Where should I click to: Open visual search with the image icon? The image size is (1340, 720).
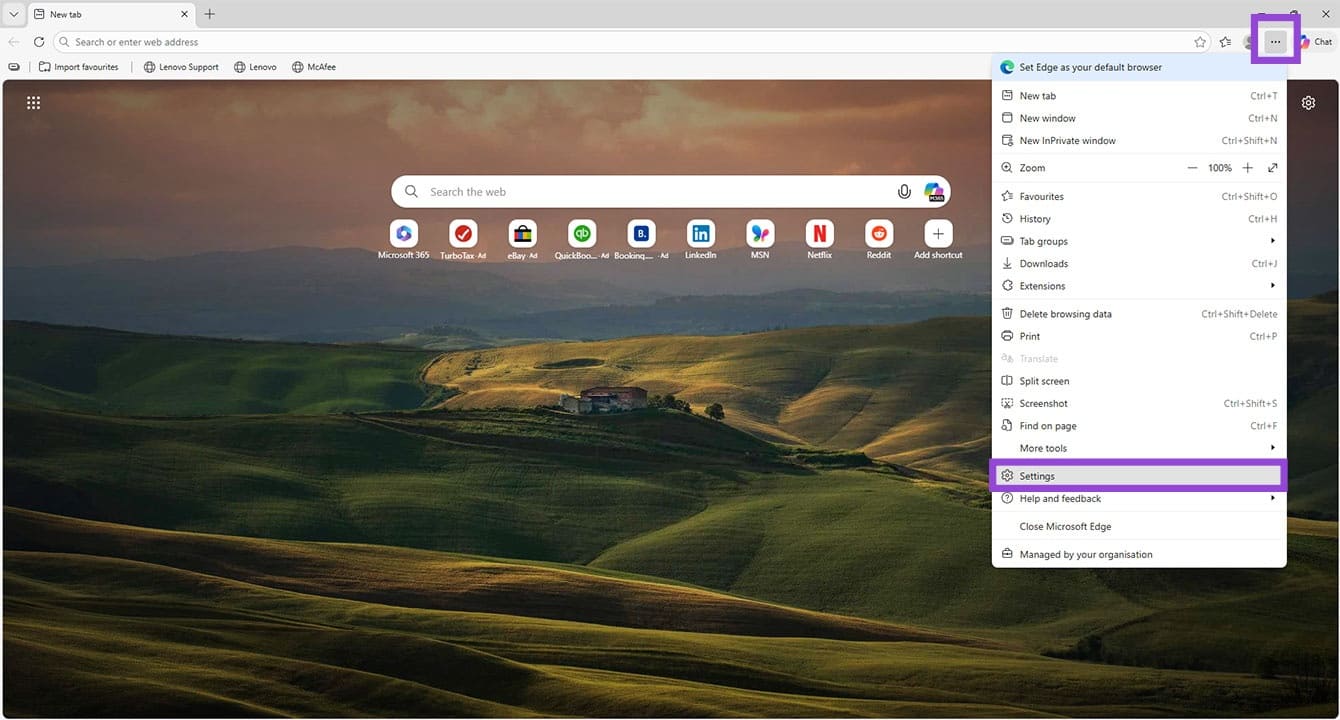pos(933,191)
